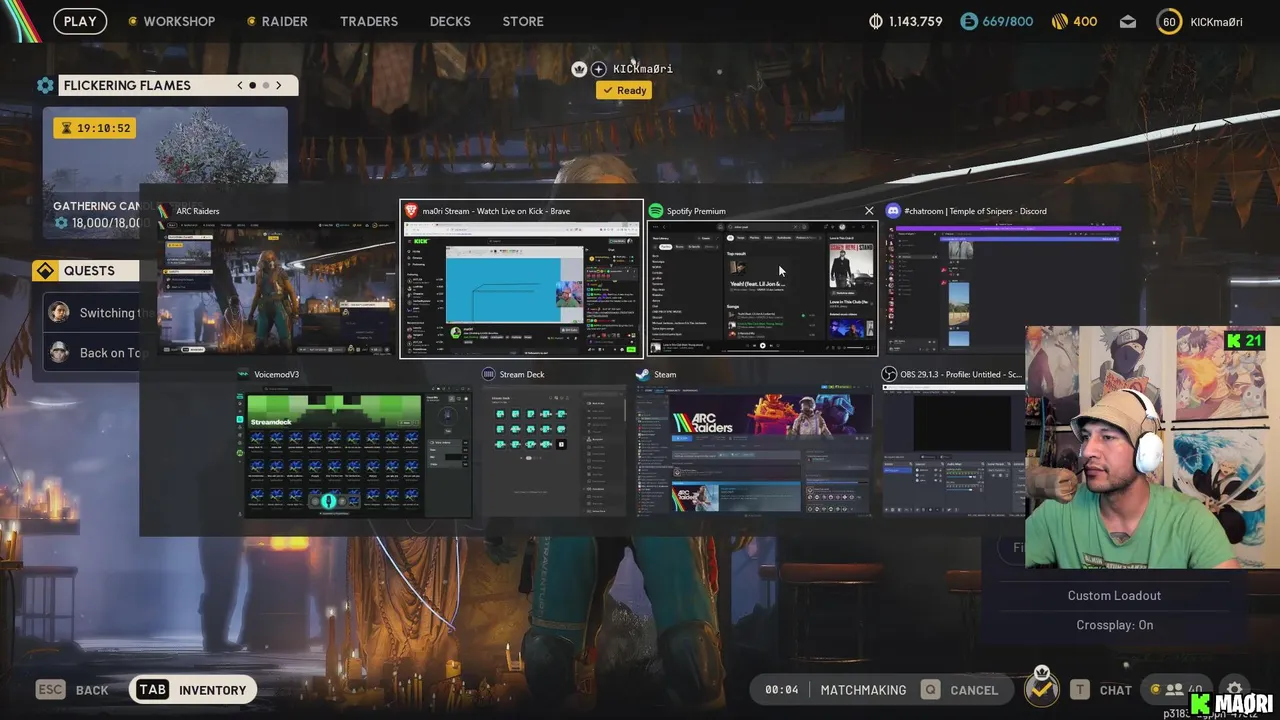Click the Spotify icon in switcher title
The width and height of the screenshot is (1280, 720).
click(x=656, y=211)
